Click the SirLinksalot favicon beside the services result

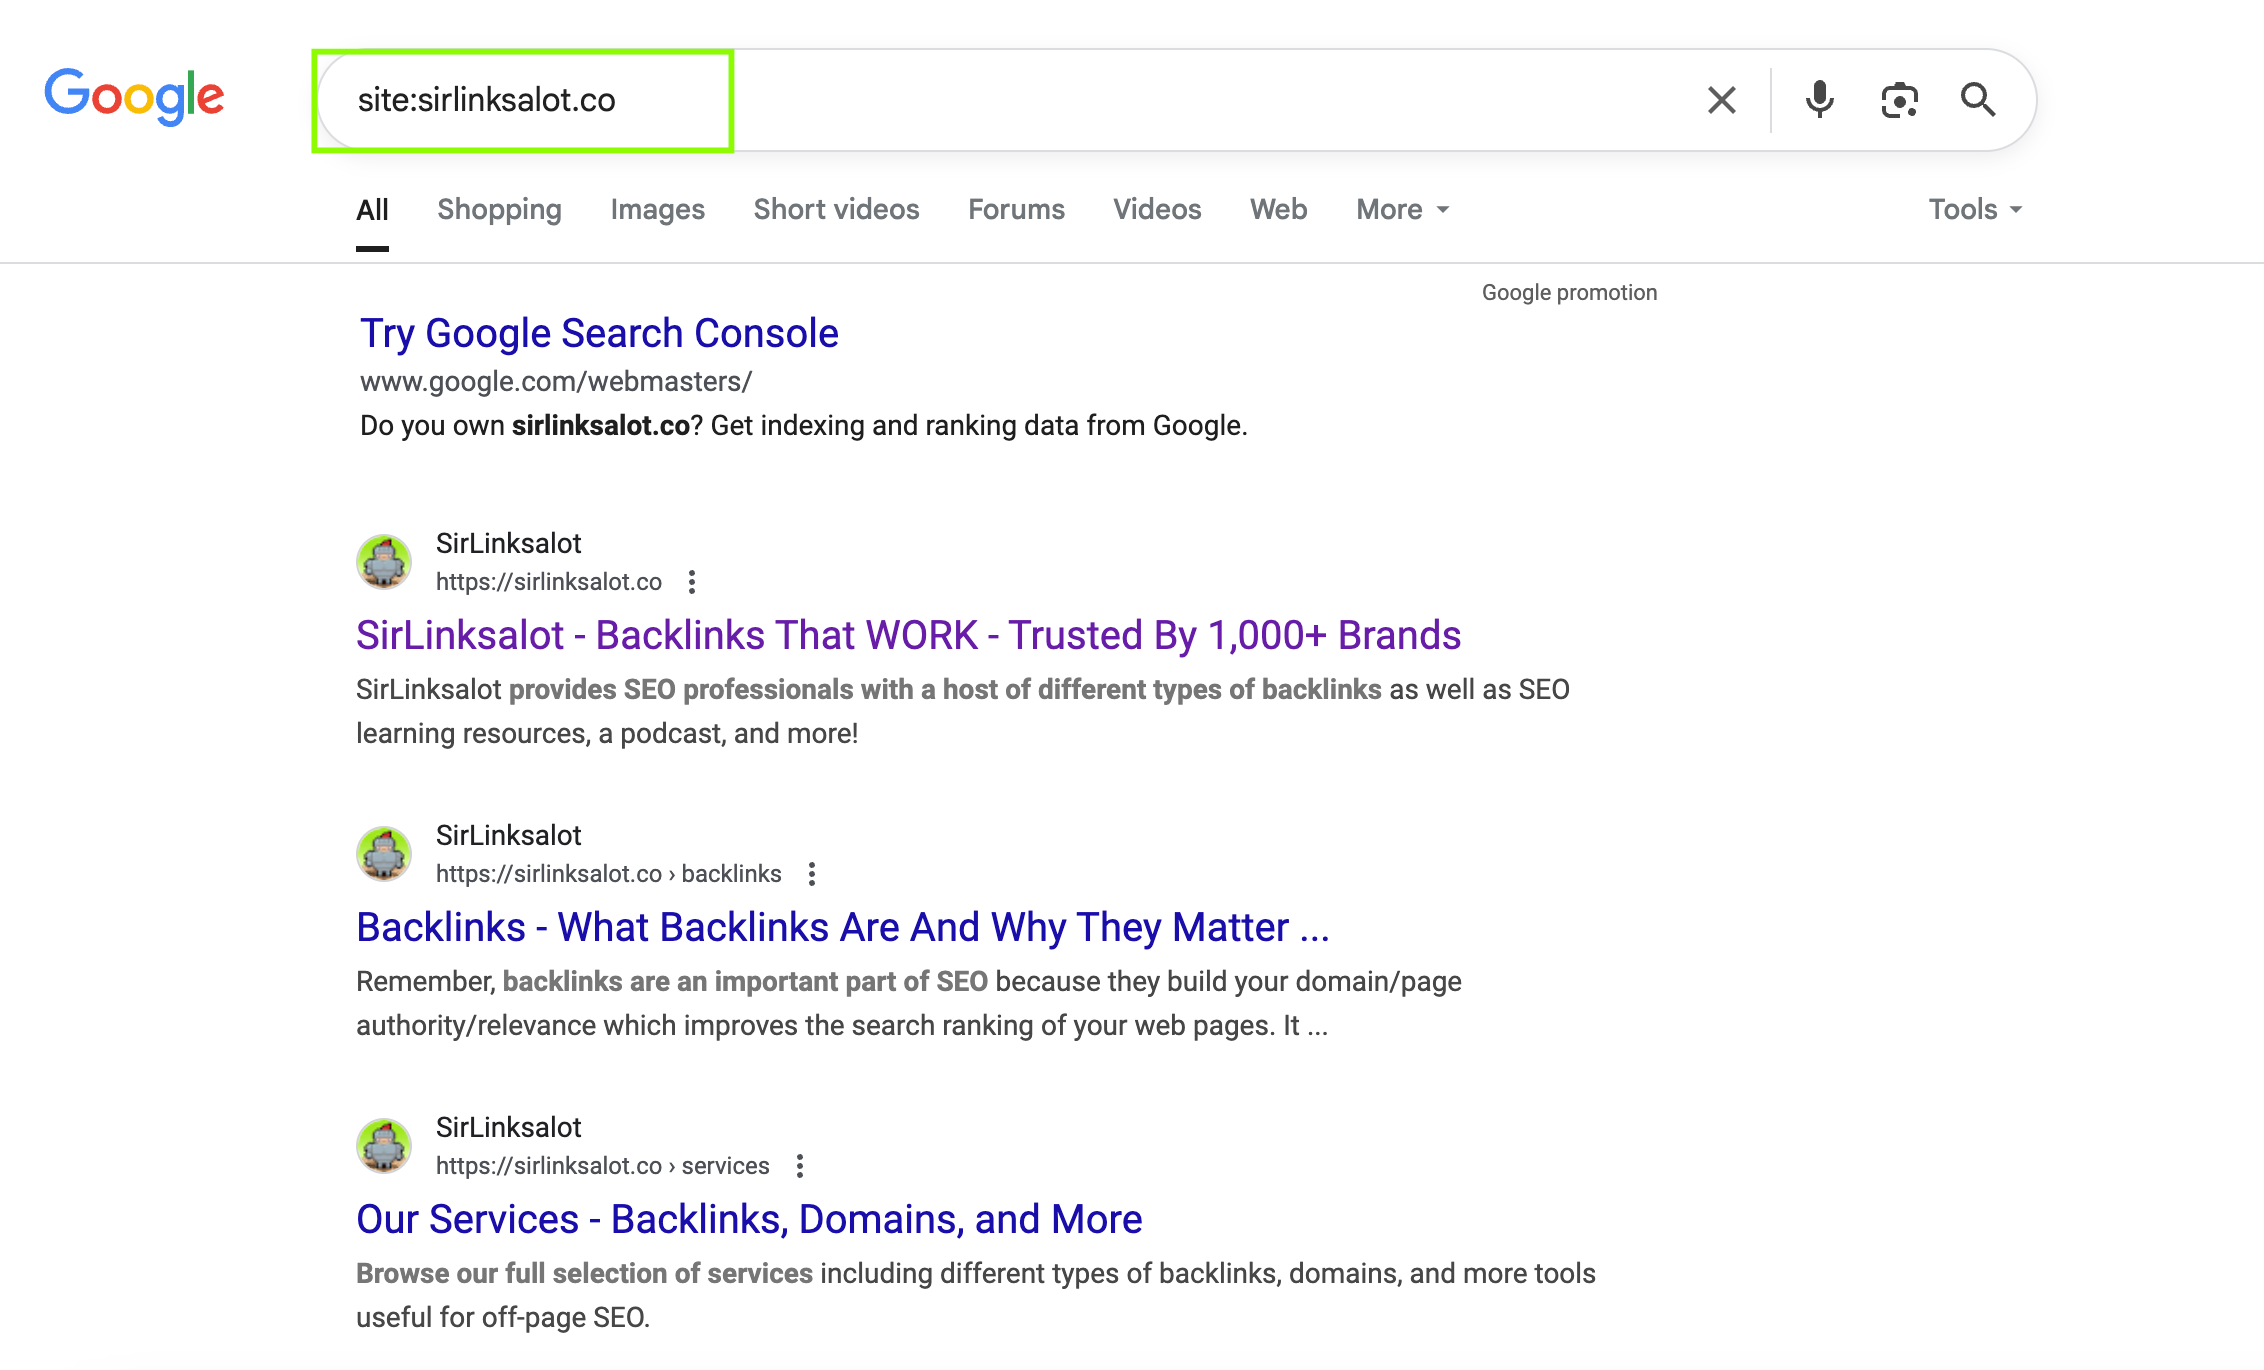click(x=384, y=1146)
